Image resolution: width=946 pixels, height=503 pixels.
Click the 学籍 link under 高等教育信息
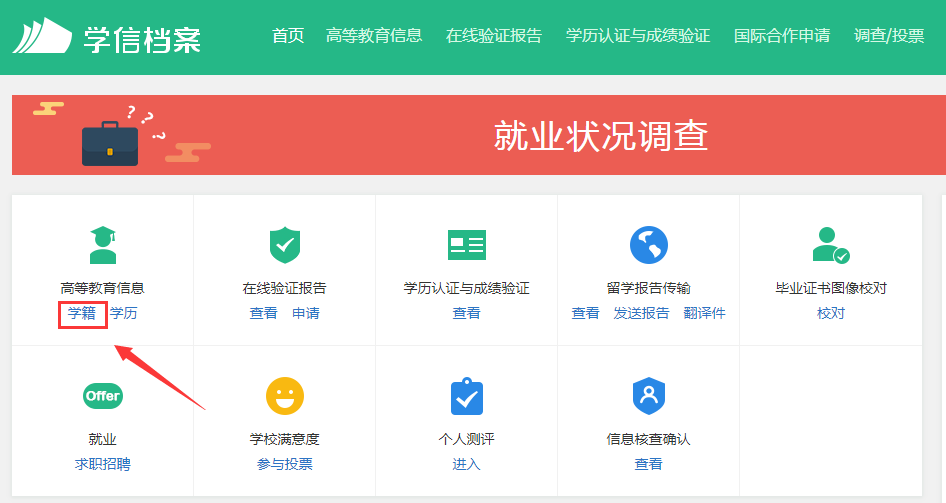[82, 313]
